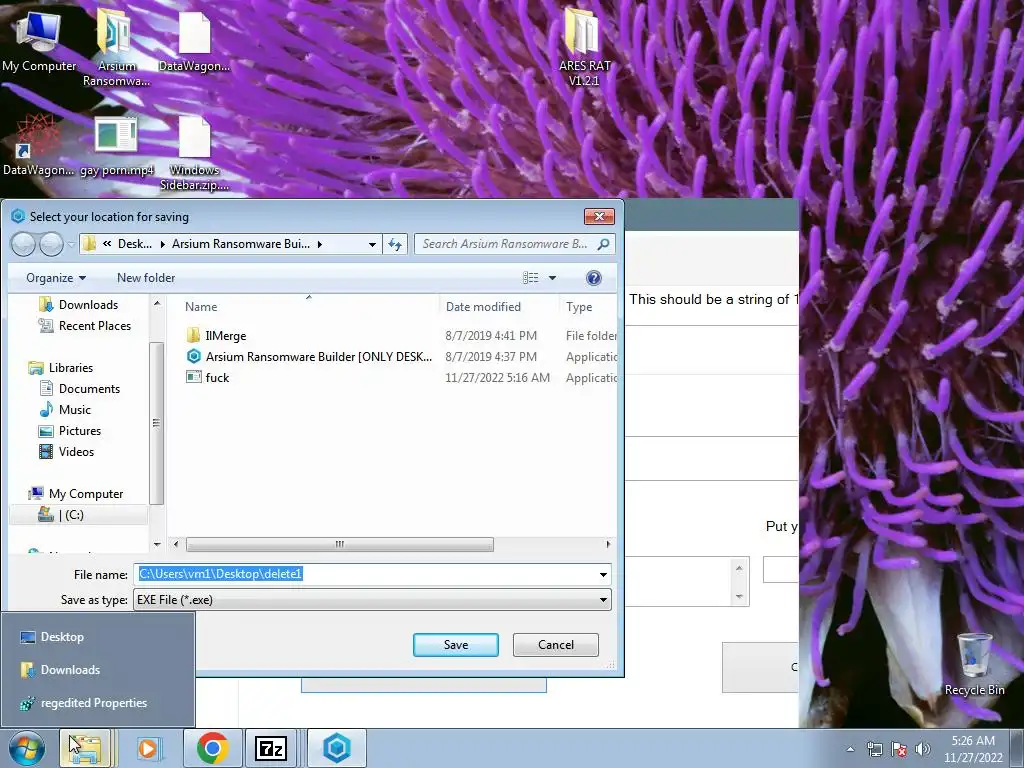Click the Desk... breadcrumb in address bar

point(135,244)
